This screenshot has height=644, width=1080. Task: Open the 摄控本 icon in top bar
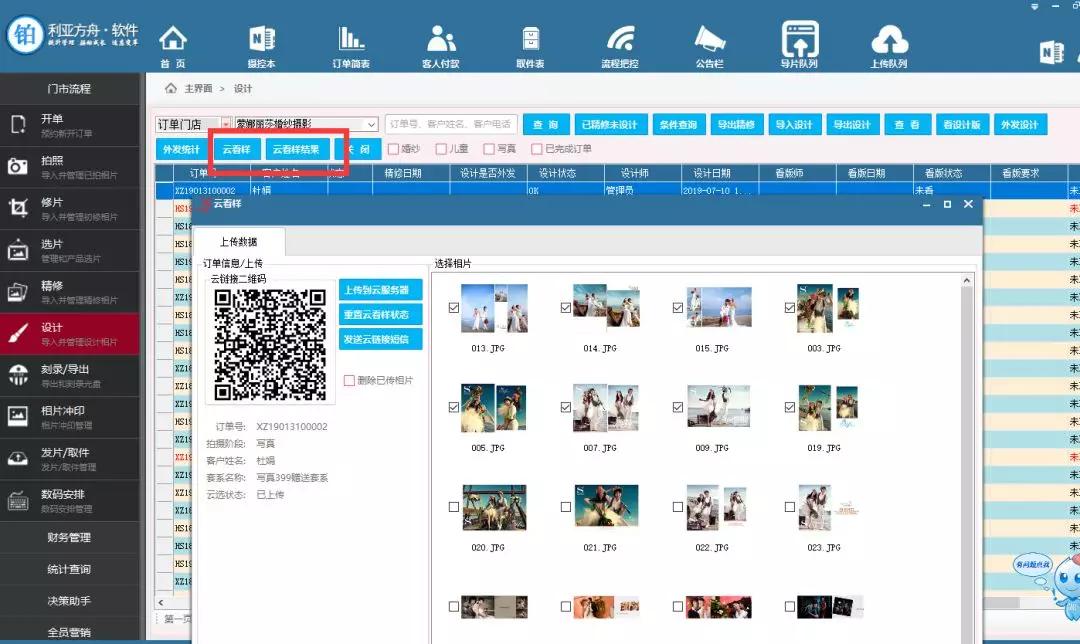pyautogui.click(x=261, y=45)
